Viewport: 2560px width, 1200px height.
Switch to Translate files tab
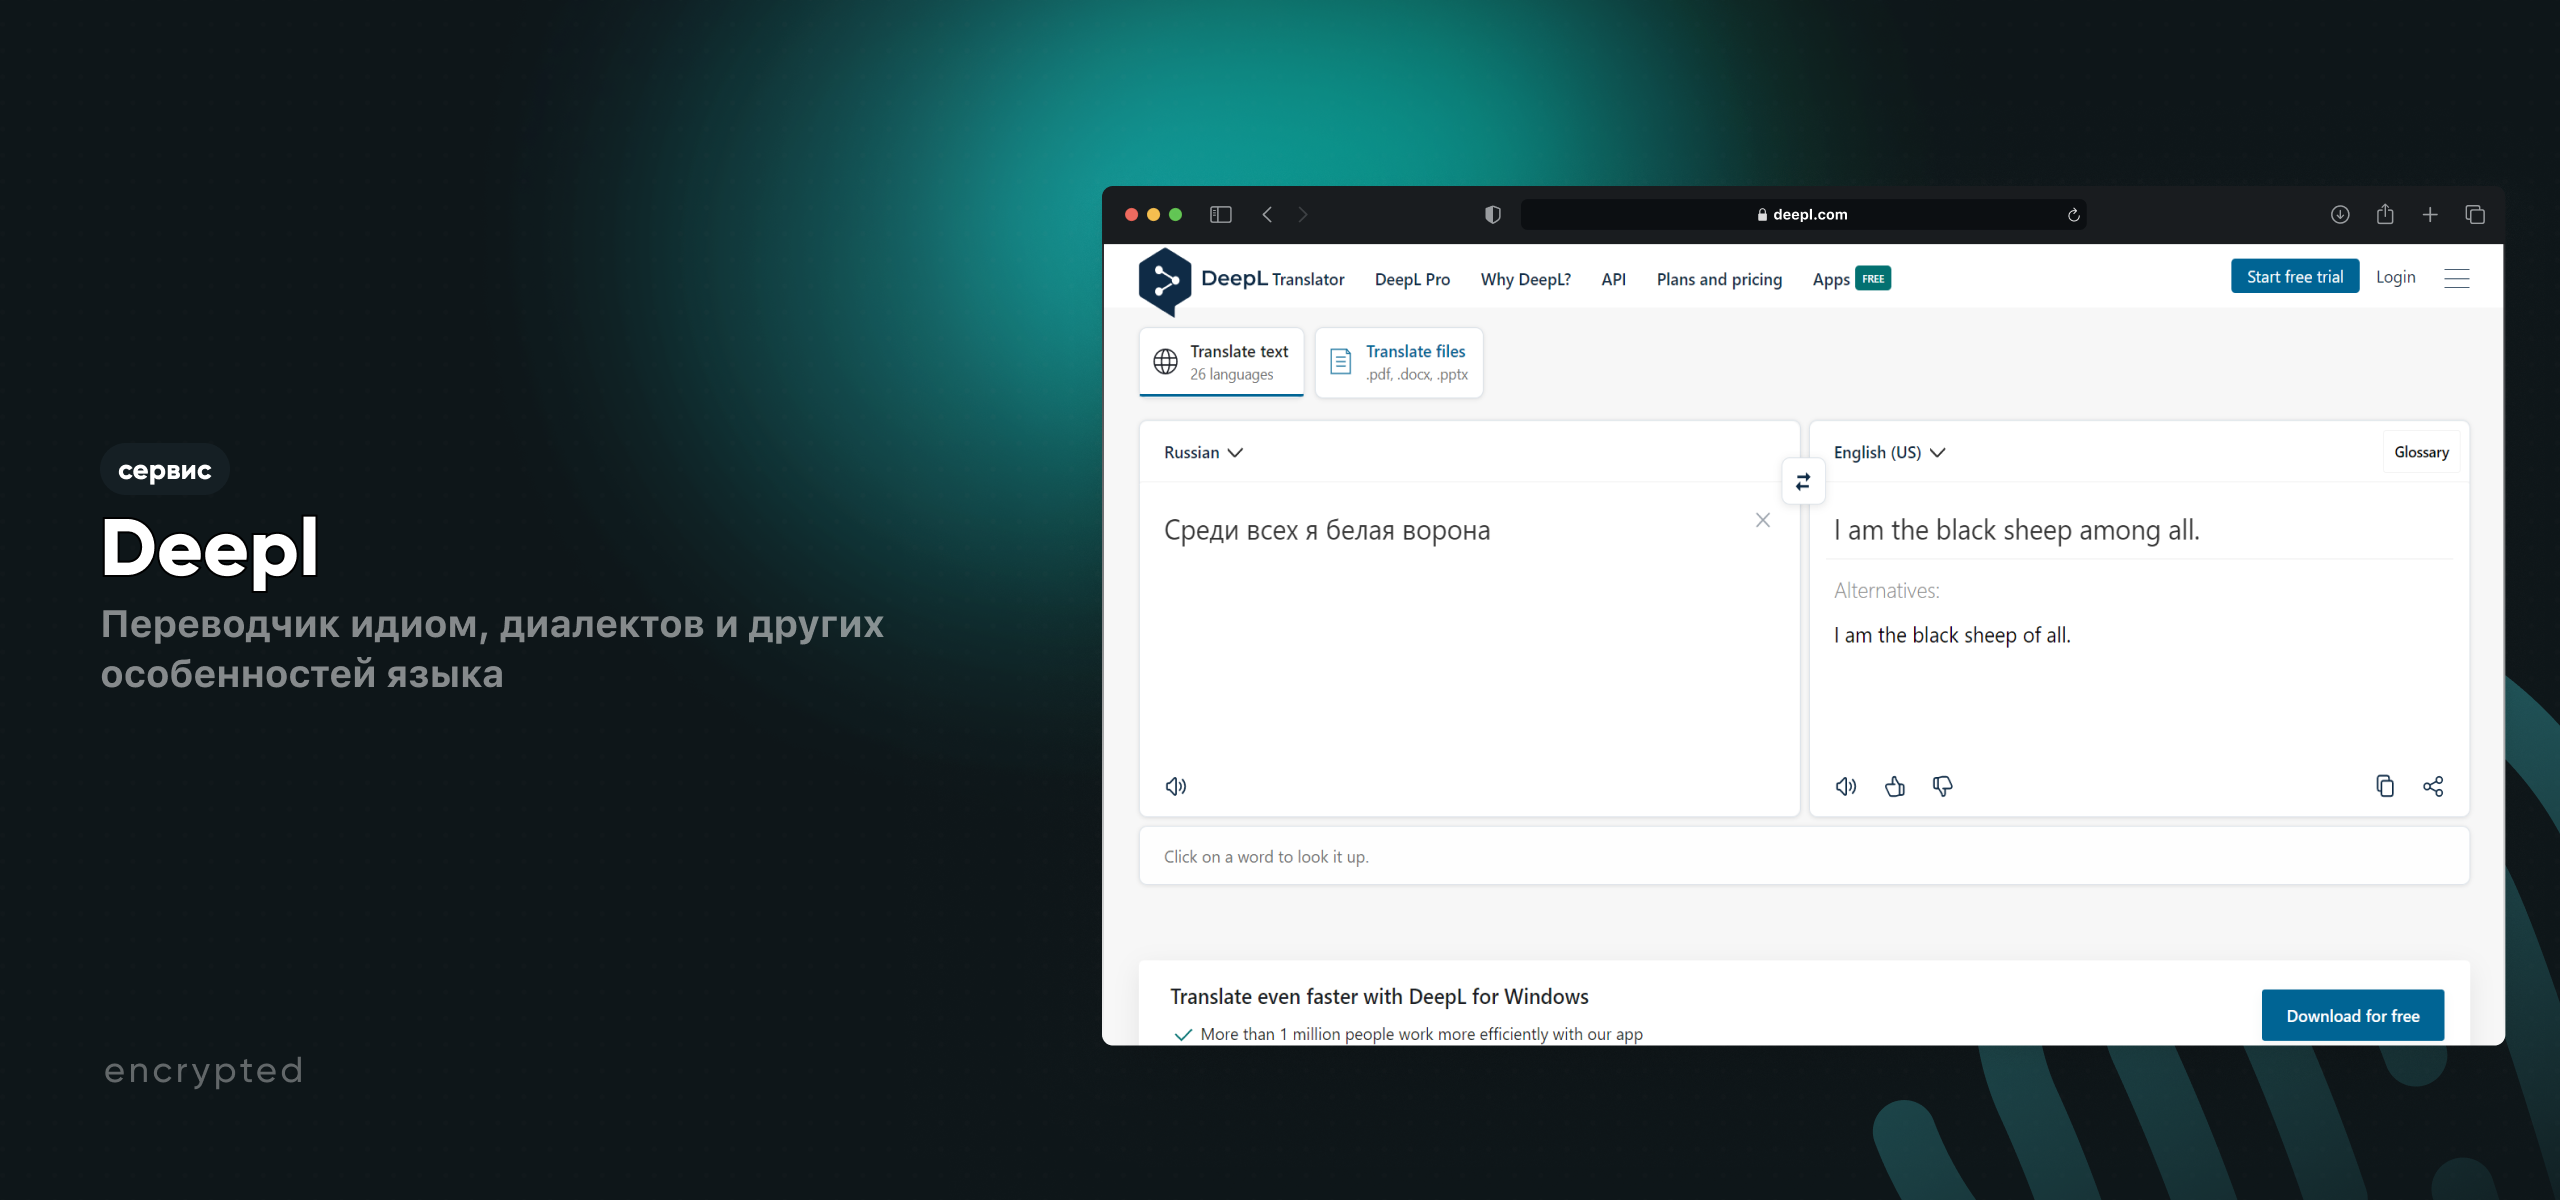(1398, 362)
